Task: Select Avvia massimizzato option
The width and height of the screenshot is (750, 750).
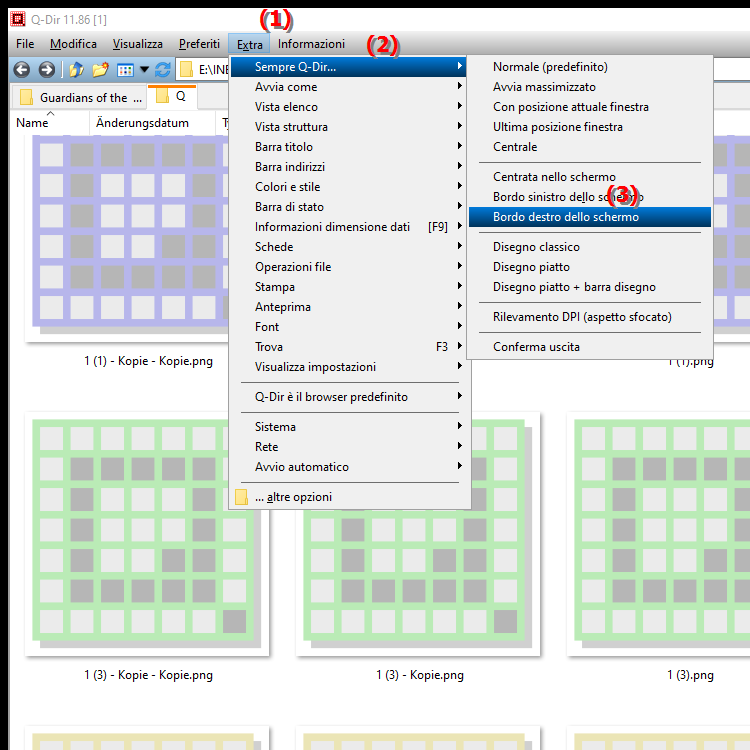Action: [590, 87]
